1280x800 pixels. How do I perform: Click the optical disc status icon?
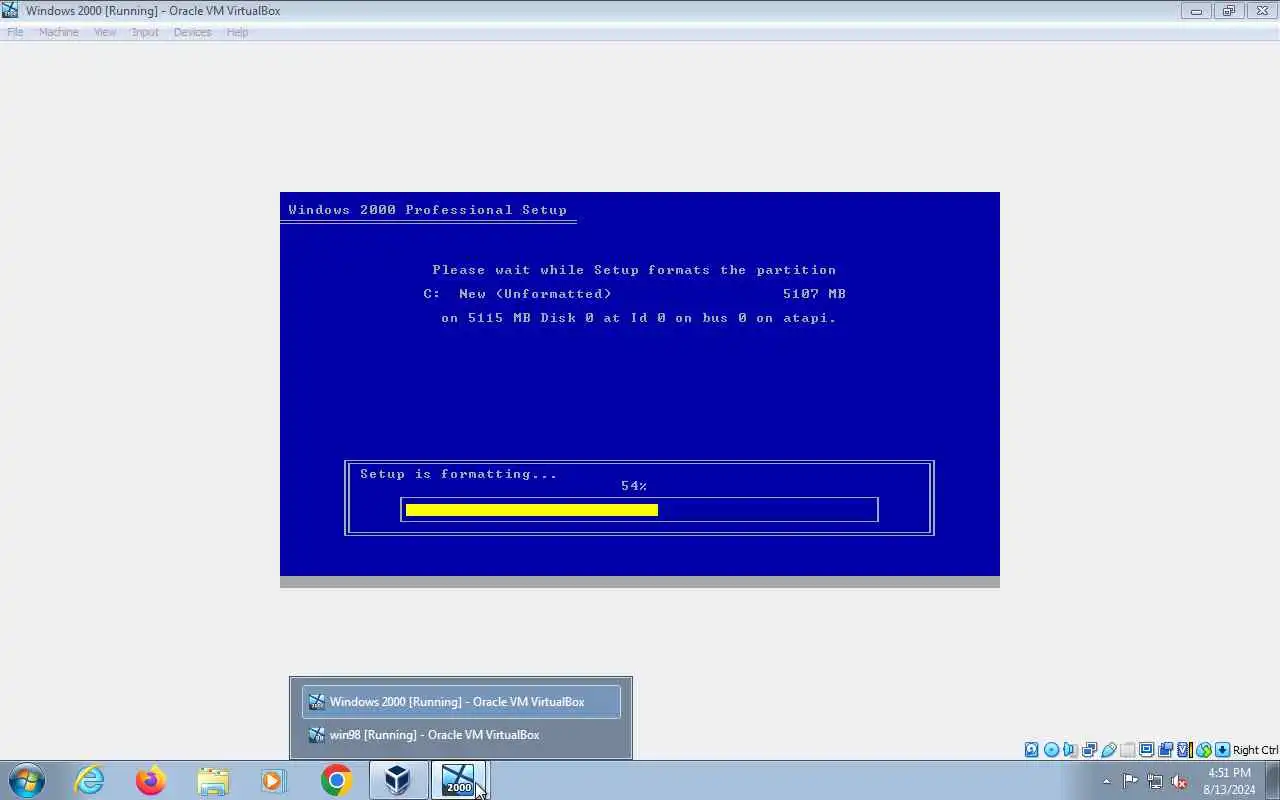click(1051, 749)
